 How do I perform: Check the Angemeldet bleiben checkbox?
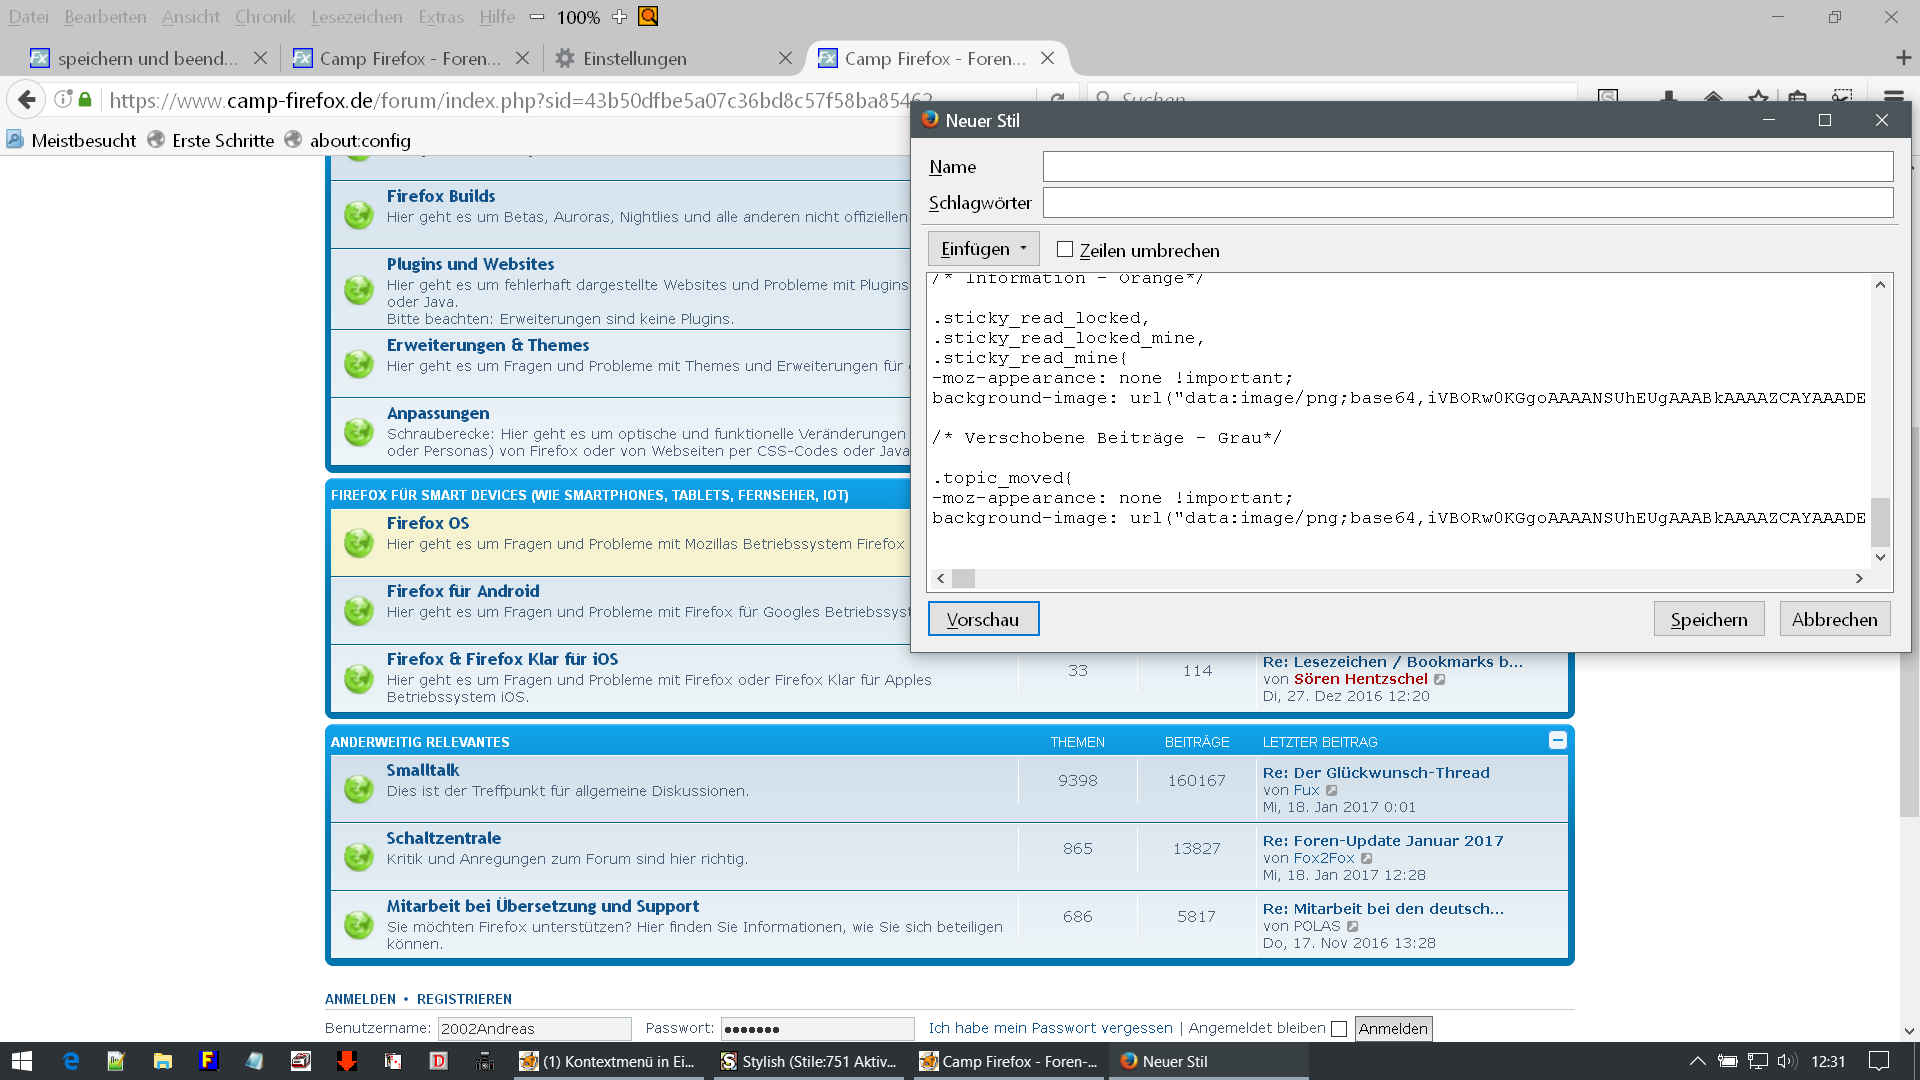(1339, 1029)
